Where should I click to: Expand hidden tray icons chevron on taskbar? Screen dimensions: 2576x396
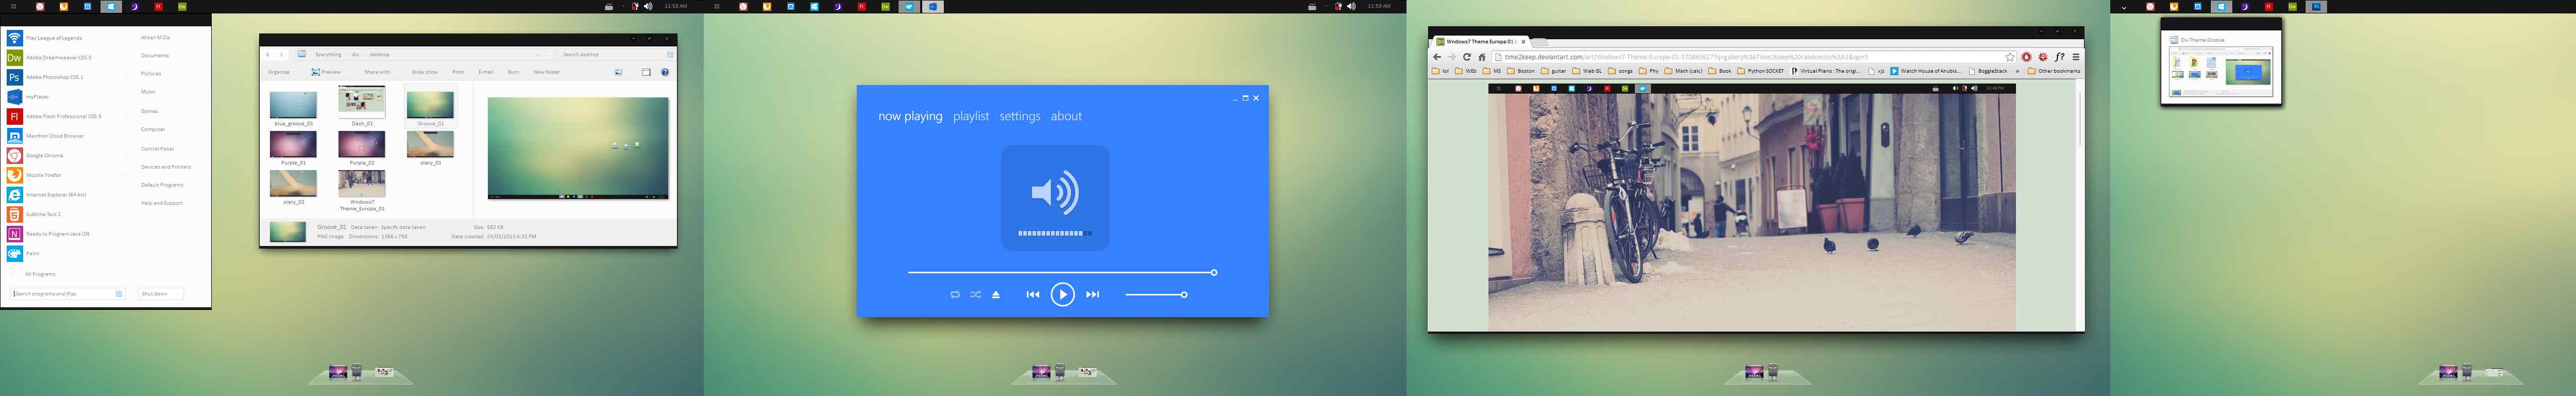pyautogui.click(x=2124, y=7)
